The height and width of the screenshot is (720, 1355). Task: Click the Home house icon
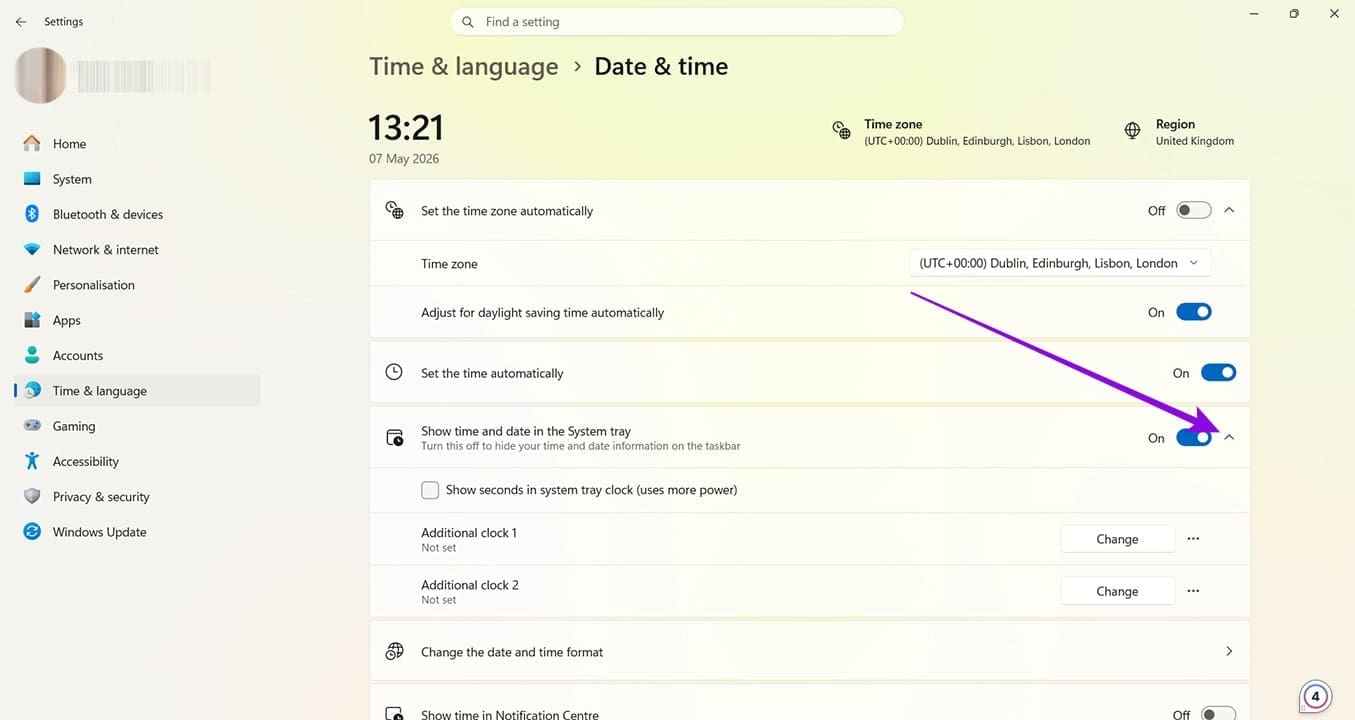click(x=32, y=143)
